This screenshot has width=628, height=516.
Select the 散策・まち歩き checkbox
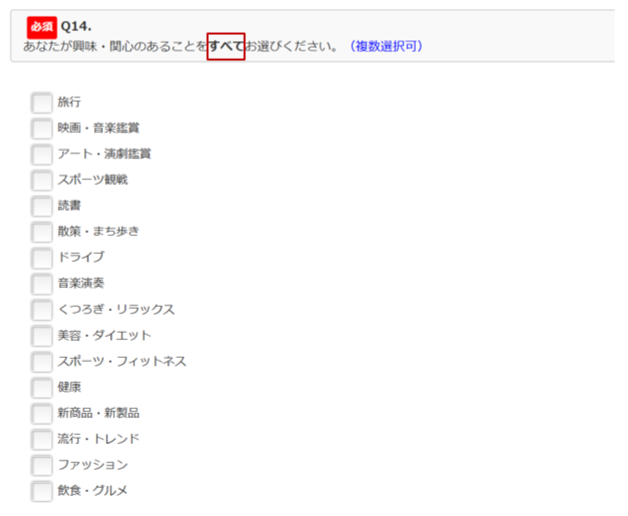coord(41,232)
